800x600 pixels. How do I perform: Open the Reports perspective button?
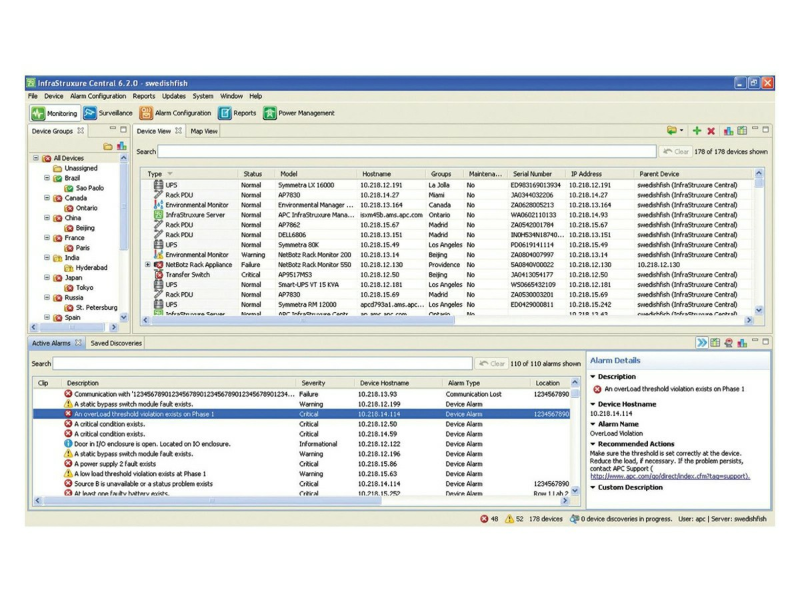coord(237,113)
